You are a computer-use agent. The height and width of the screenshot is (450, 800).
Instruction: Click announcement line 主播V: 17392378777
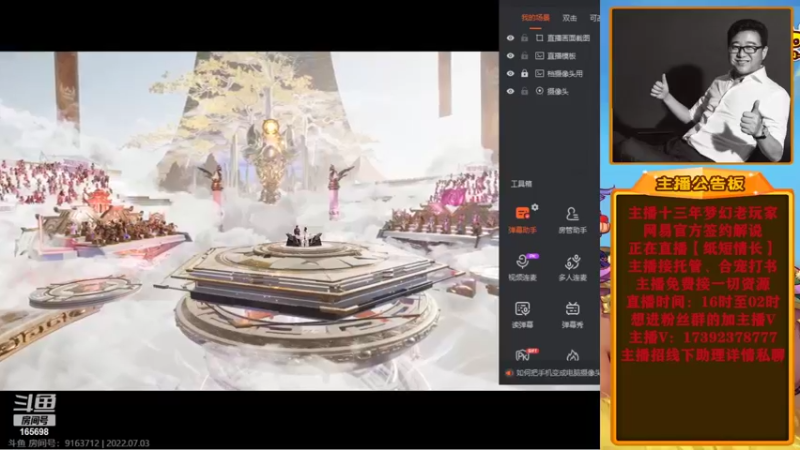pos(703,337)
